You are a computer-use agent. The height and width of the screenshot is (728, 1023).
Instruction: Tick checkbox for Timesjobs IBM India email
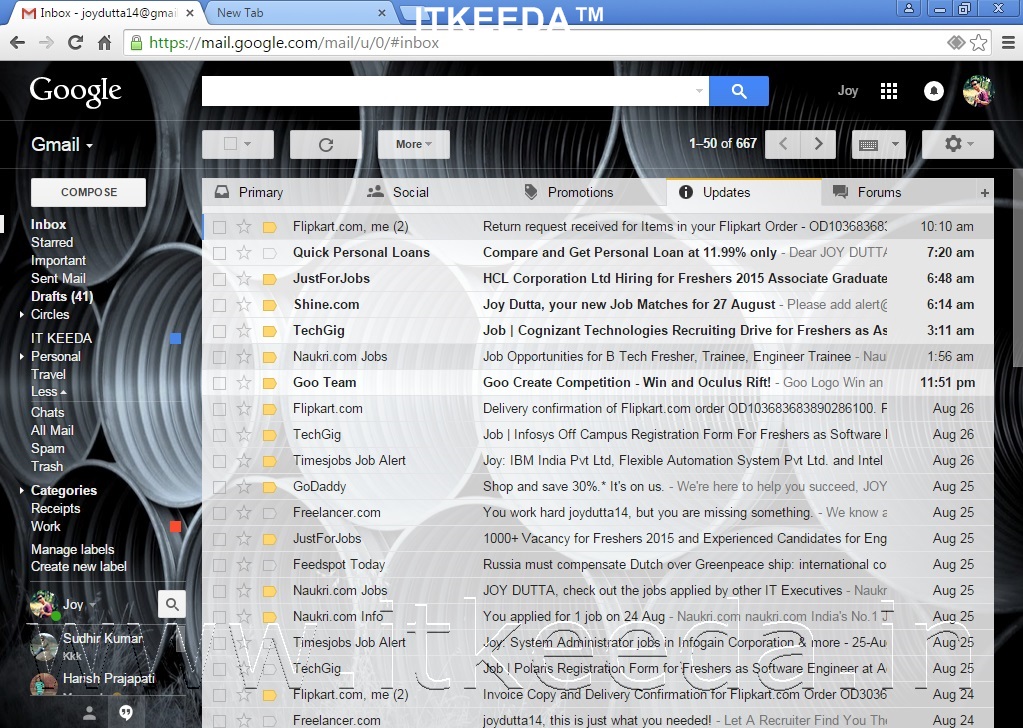point(219,461)
